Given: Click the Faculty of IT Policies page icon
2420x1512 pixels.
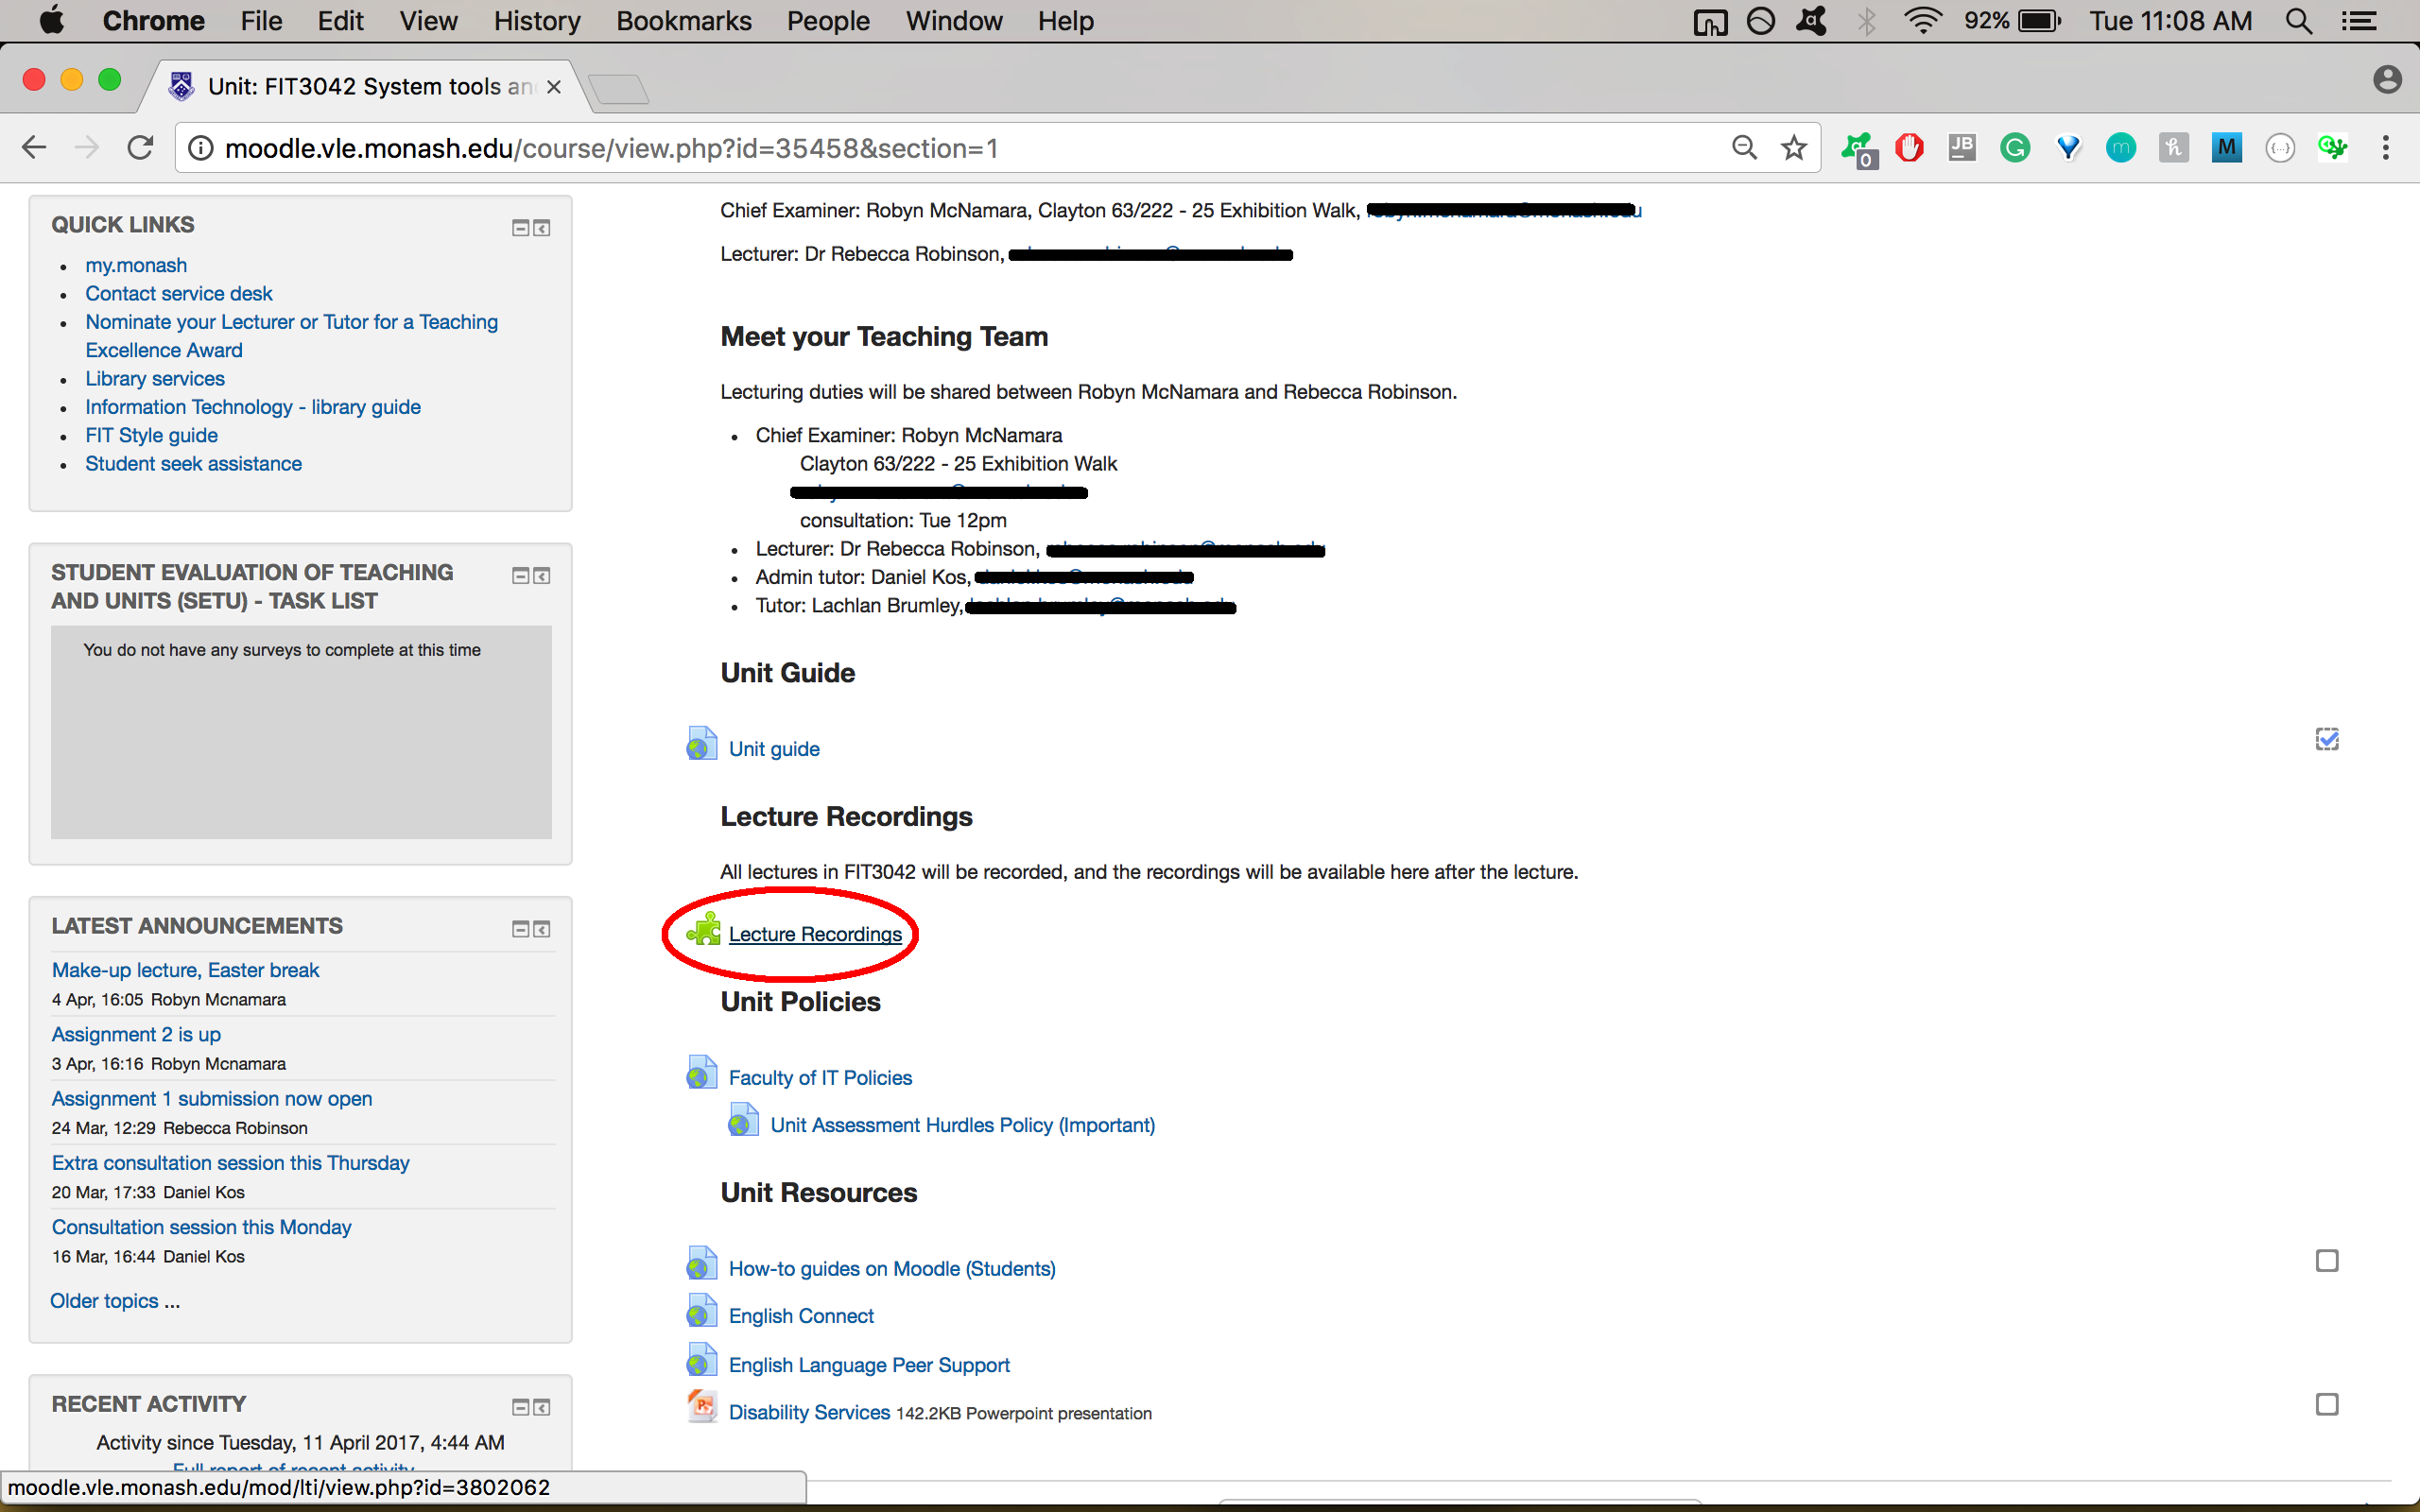Looking at the screenshot, I should pyautogui.click(x=702, y=1074).
